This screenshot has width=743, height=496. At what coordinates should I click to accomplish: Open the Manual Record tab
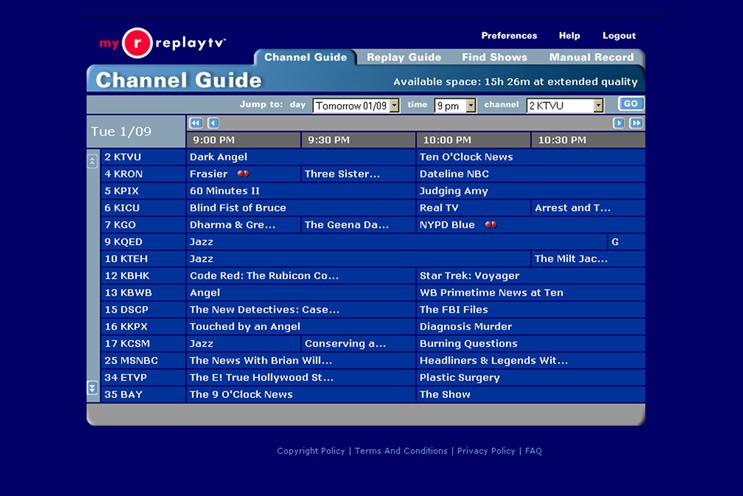(x=591, y=57)
